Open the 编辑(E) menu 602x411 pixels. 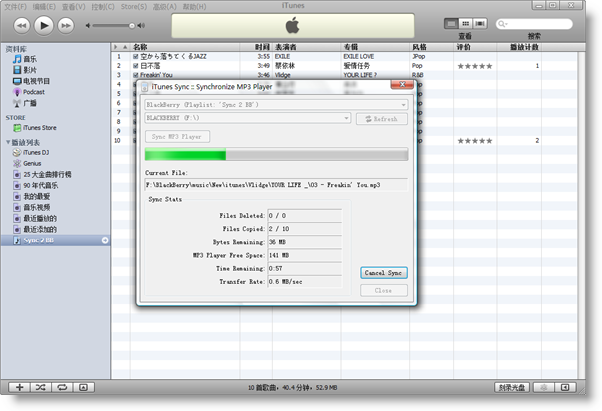pos(44,7)
